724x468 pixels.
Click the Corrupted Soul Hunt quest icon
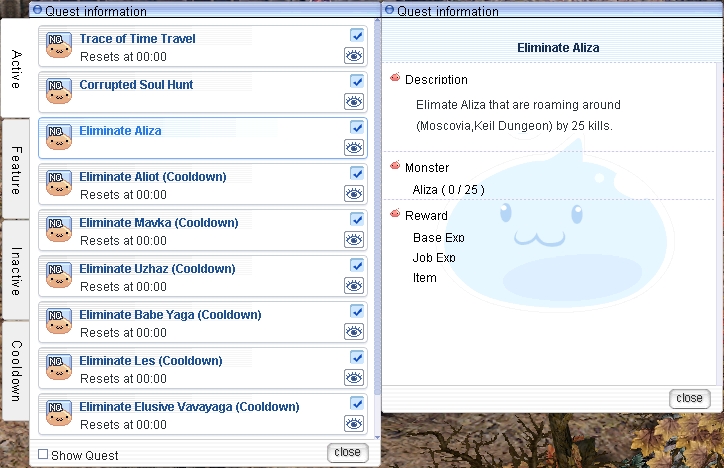point(58,92)
